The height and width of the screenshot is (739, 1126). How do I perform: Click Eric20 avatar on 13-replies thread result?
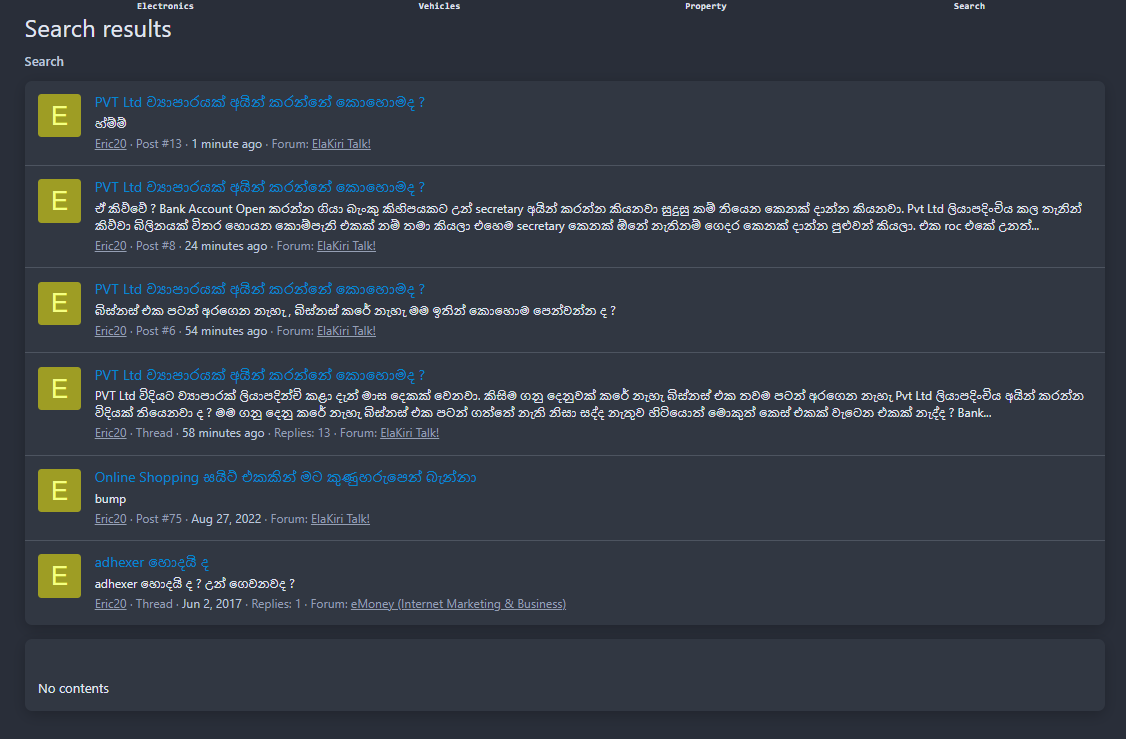click(59, 389)
